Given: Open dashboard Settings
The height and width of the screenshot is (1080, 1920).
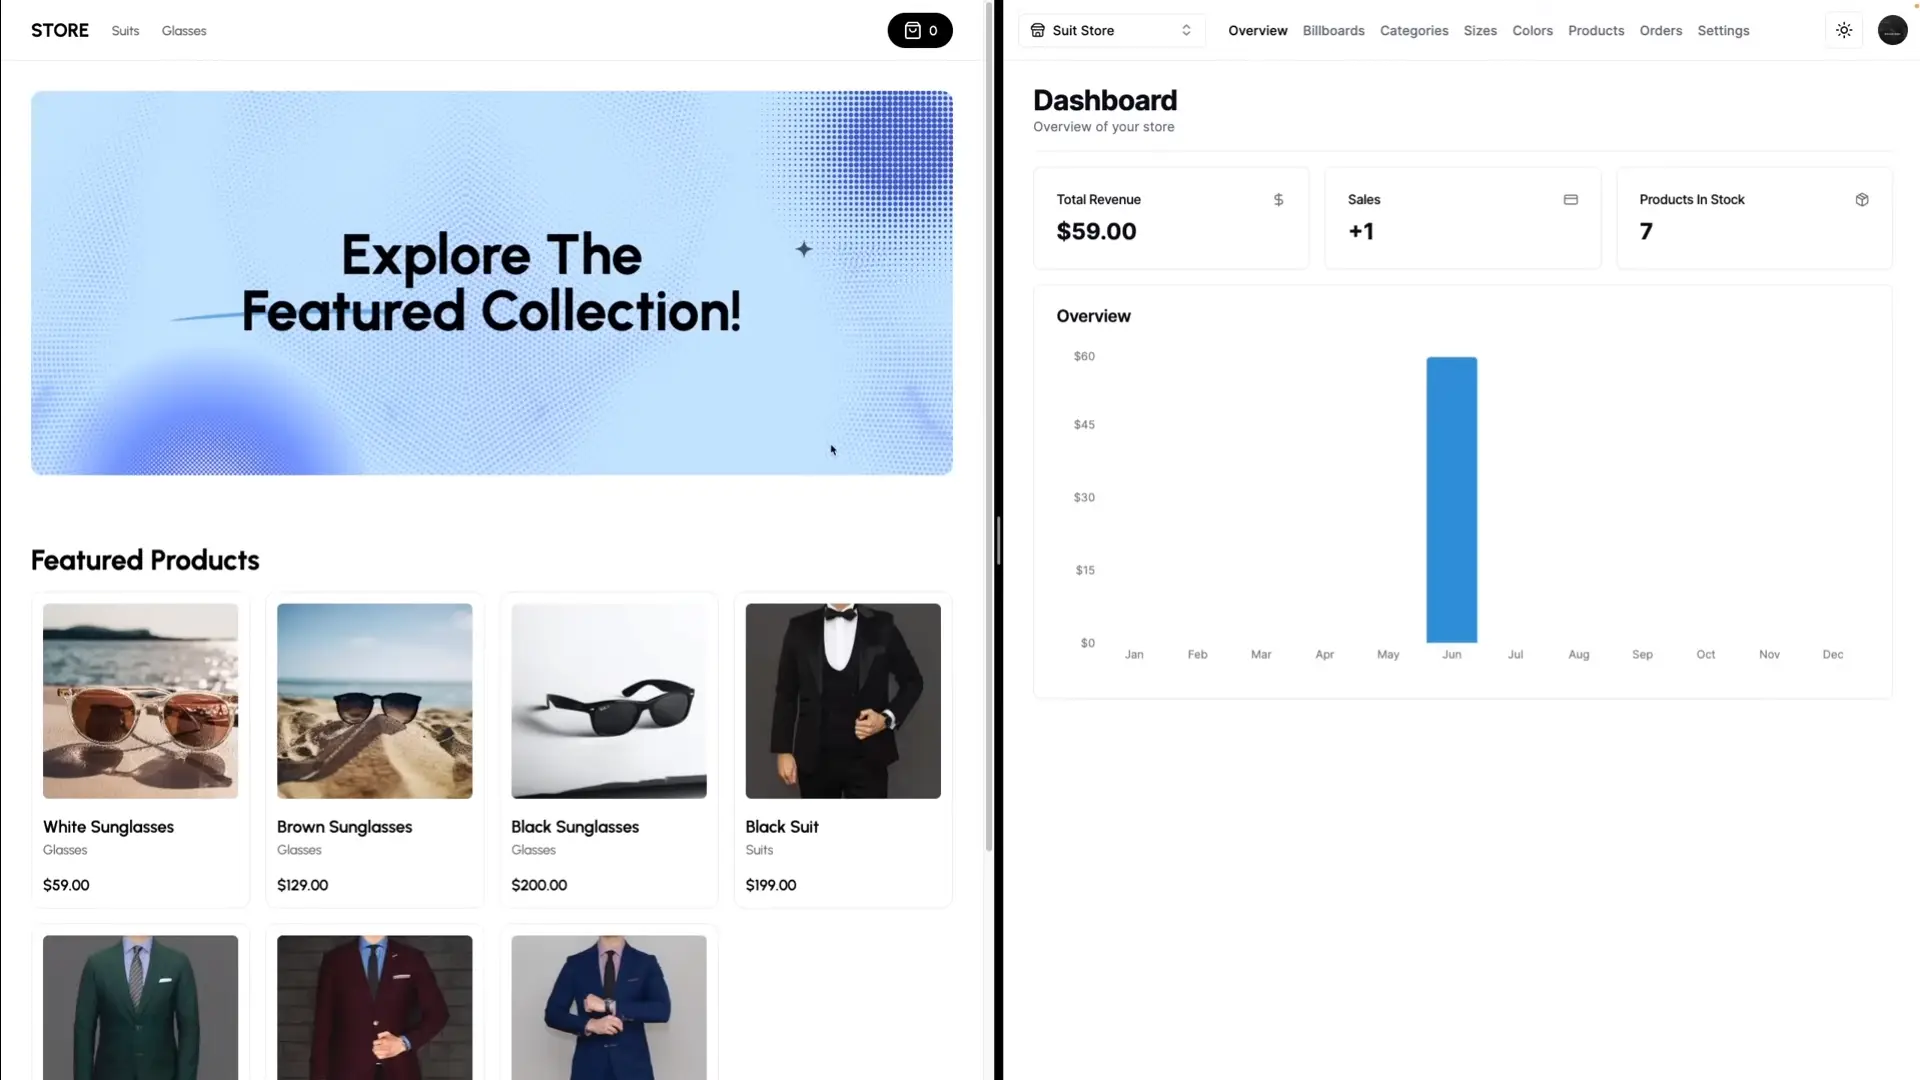Looking at the screenshot, I should [x=1722, y=31].
